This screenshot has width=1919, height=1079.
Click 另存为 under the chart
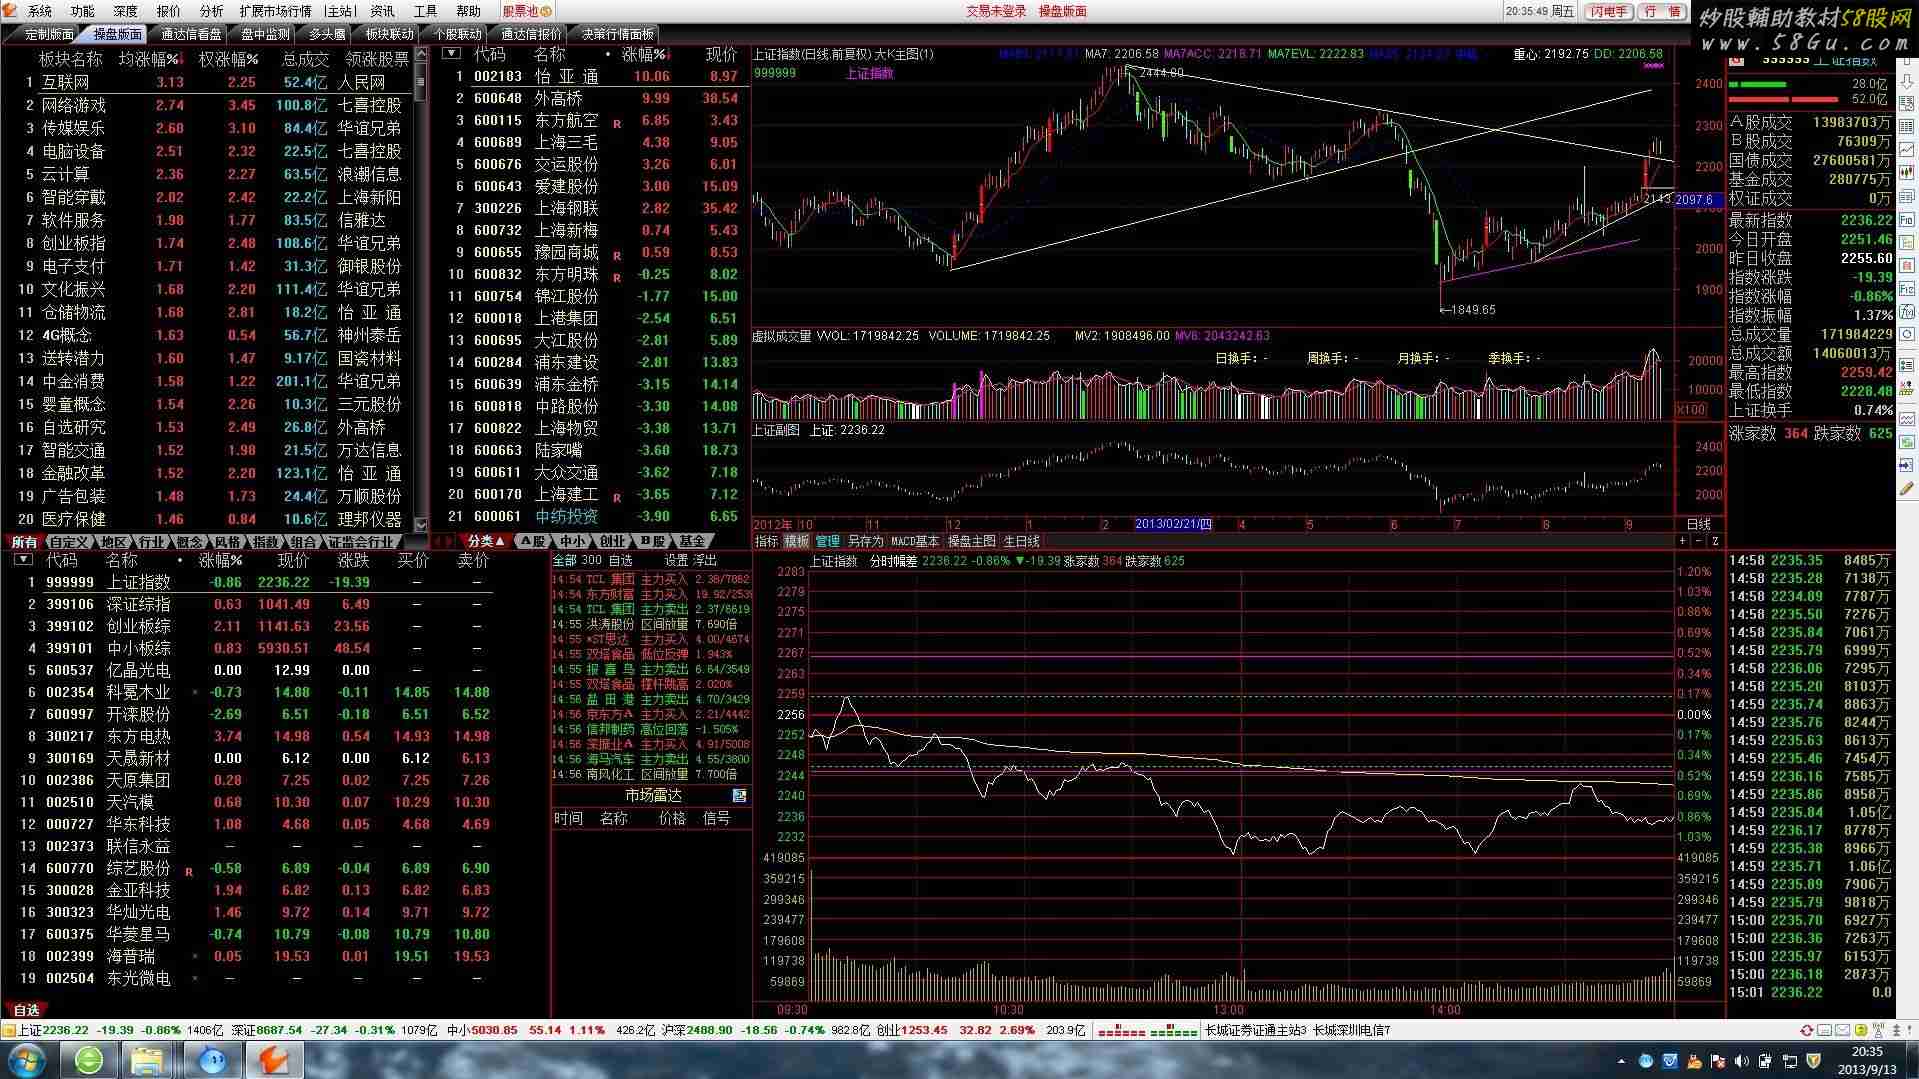click(865, 541)
